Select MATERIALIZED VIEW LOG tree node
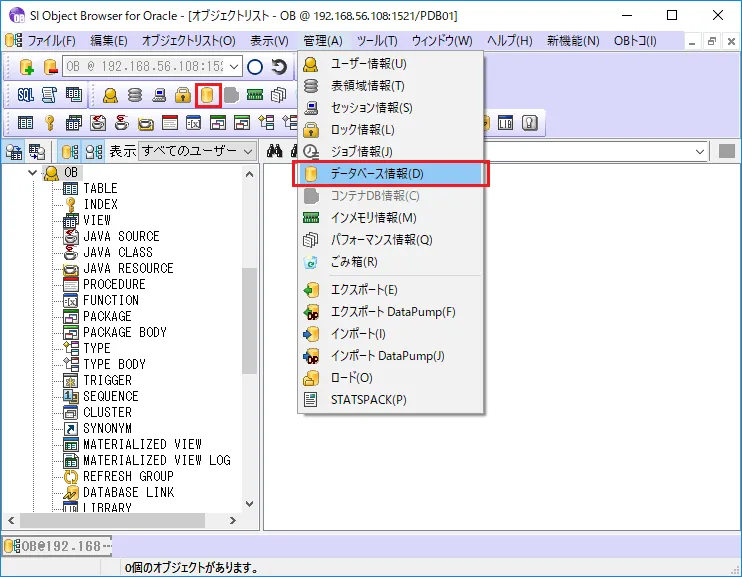 (157, 460)
